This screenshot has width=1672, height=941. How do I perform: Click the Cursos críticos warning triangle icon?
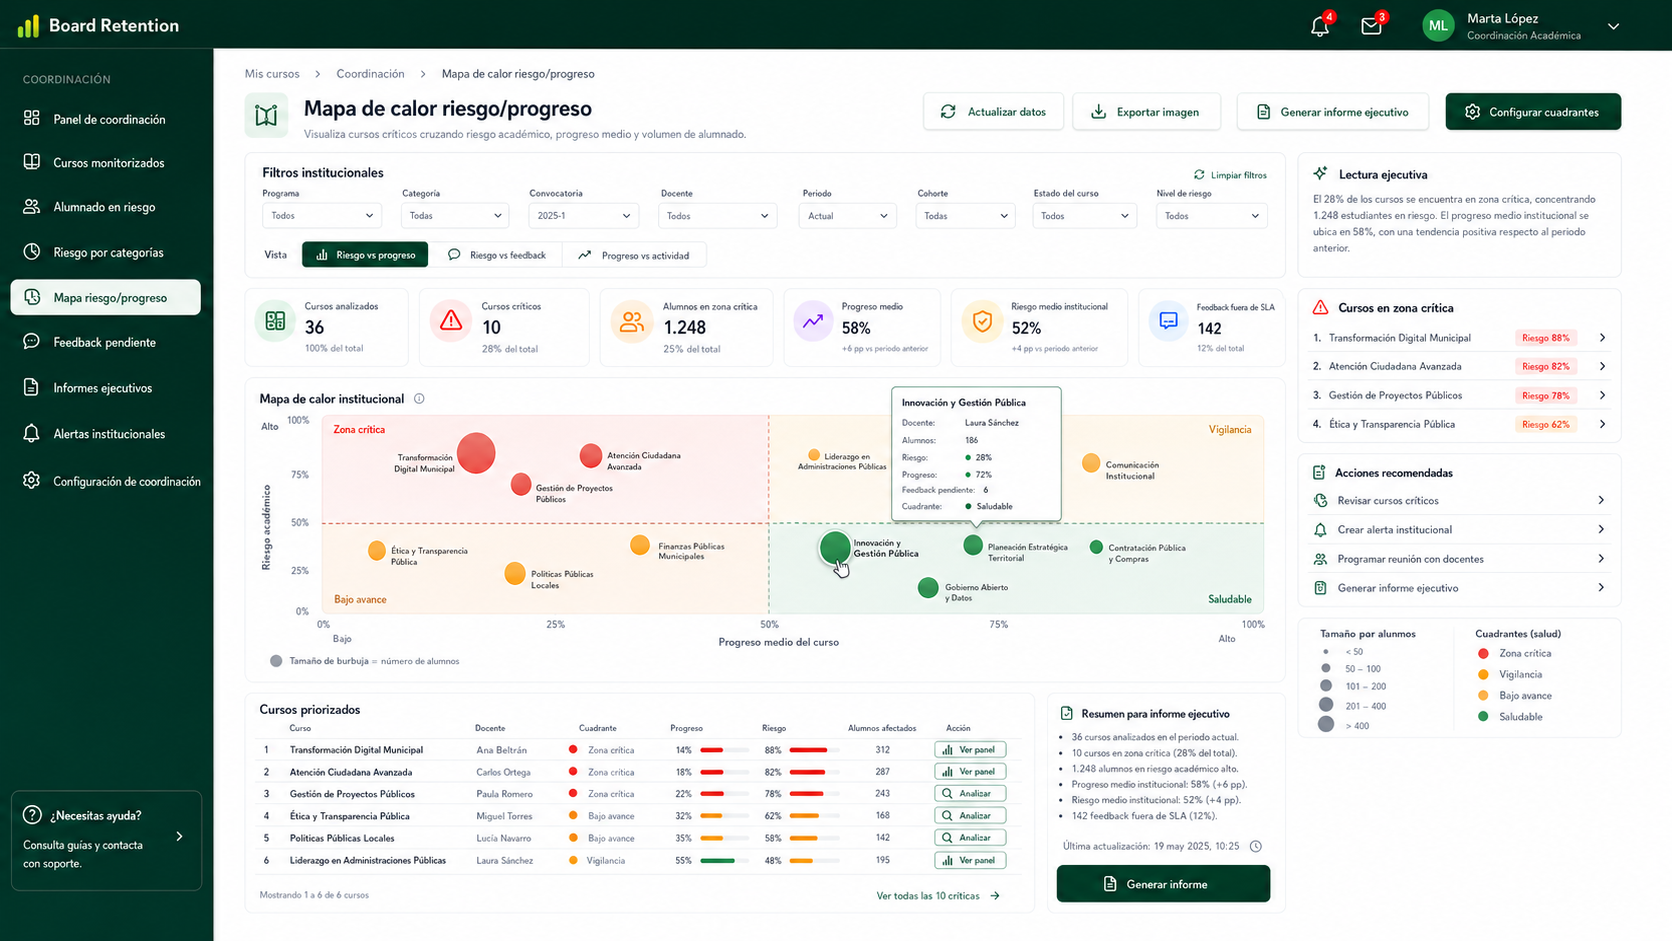[451, 321]
